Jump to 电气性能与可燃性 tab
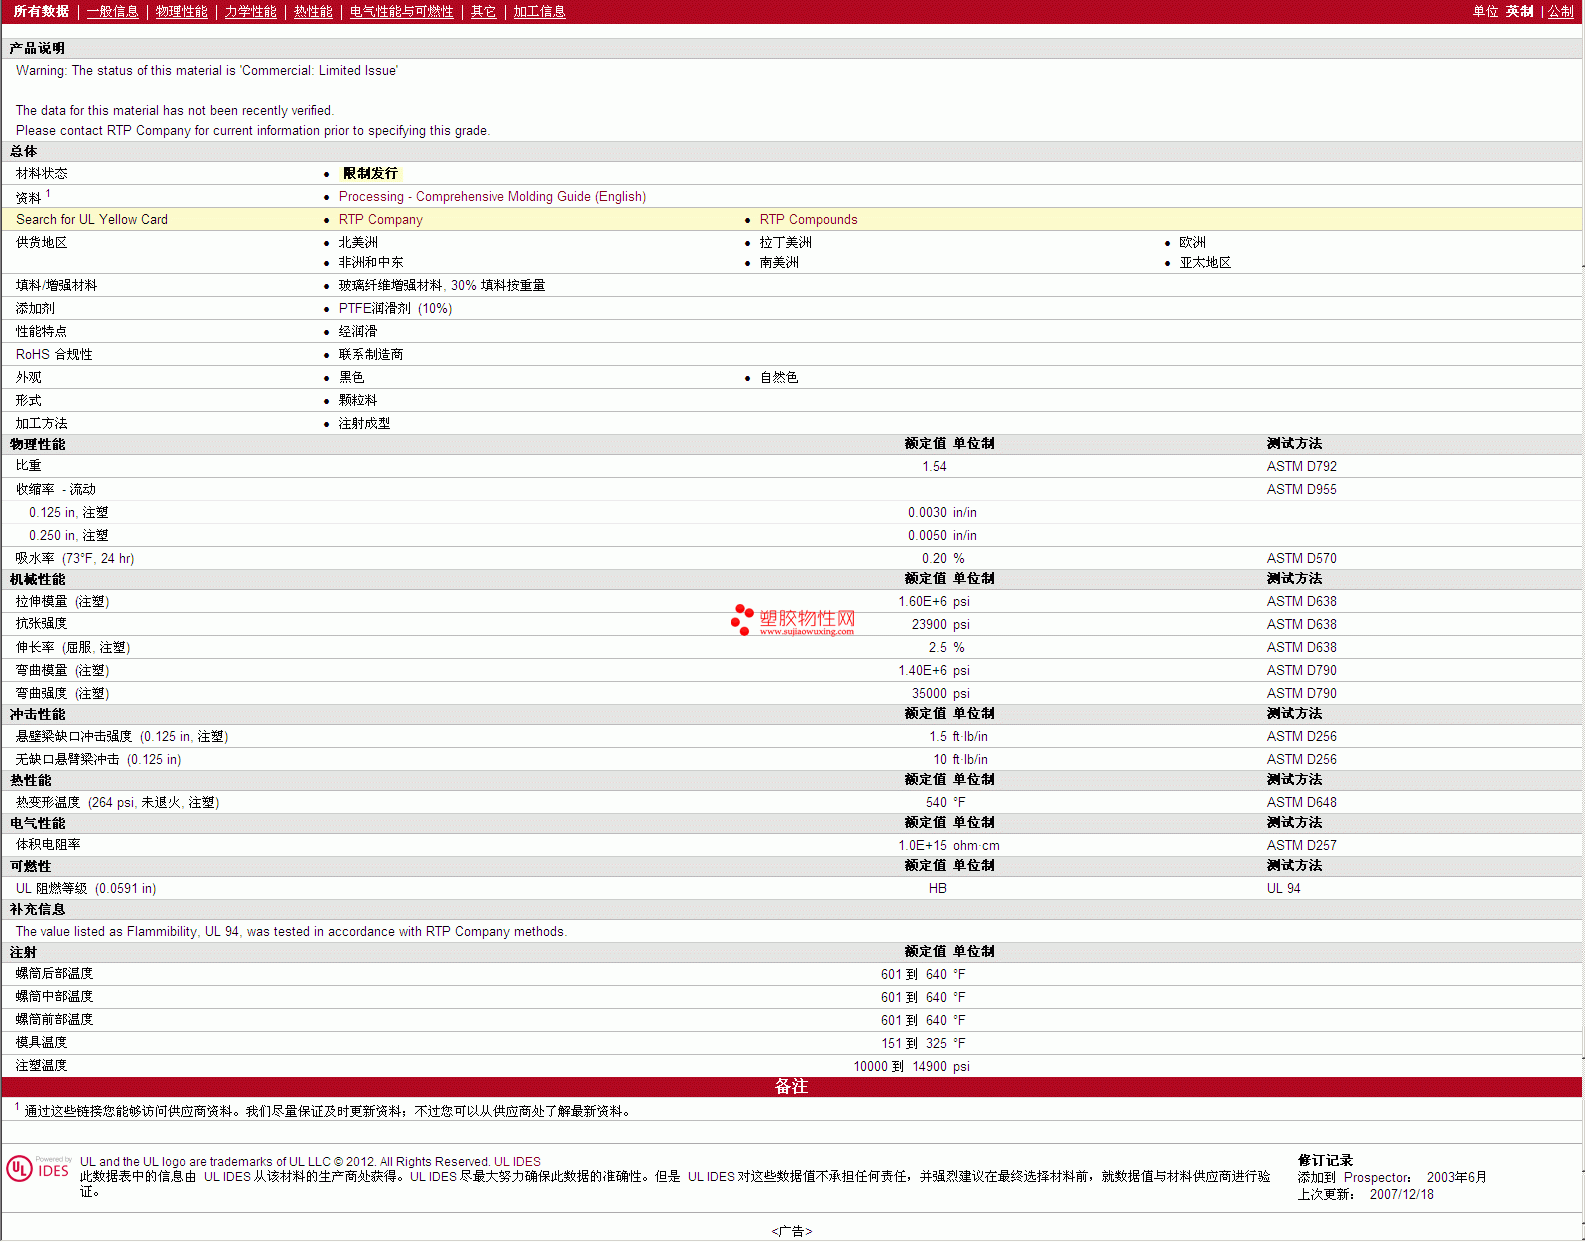This screenshot has height=1242, width=1585. coord(401,12)
